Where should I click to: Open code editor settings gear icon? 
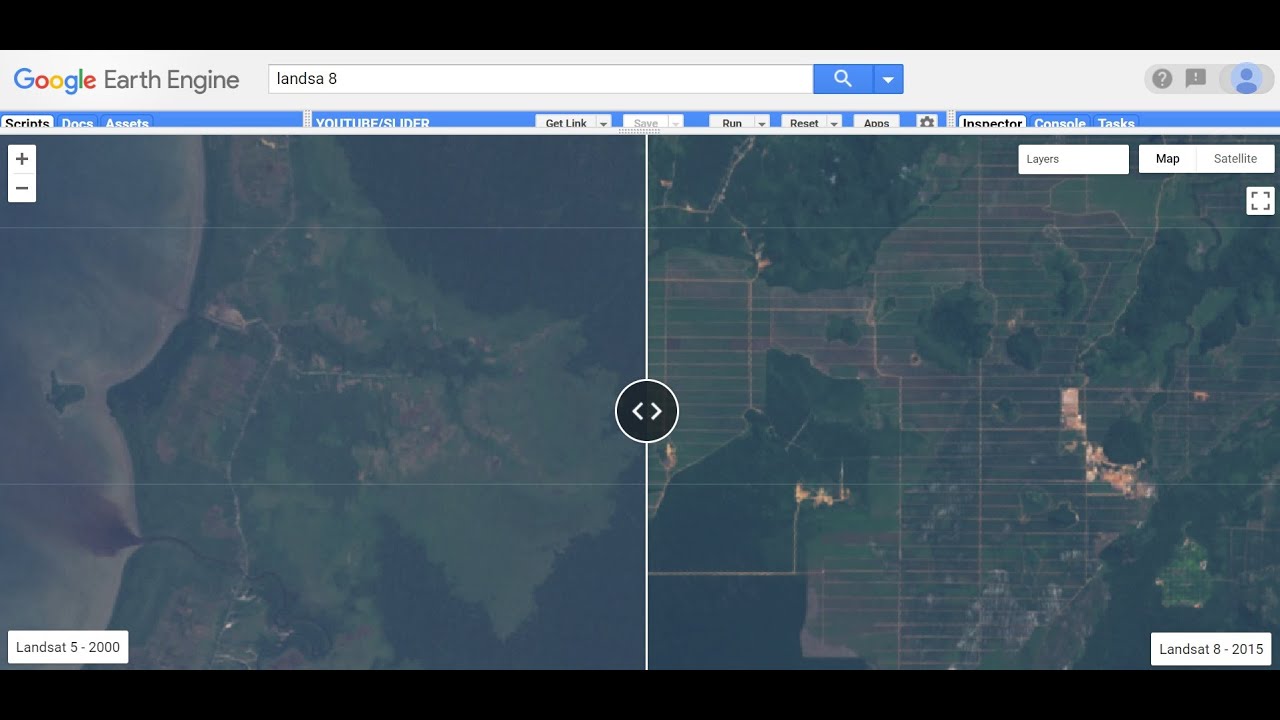pos(927,122)
